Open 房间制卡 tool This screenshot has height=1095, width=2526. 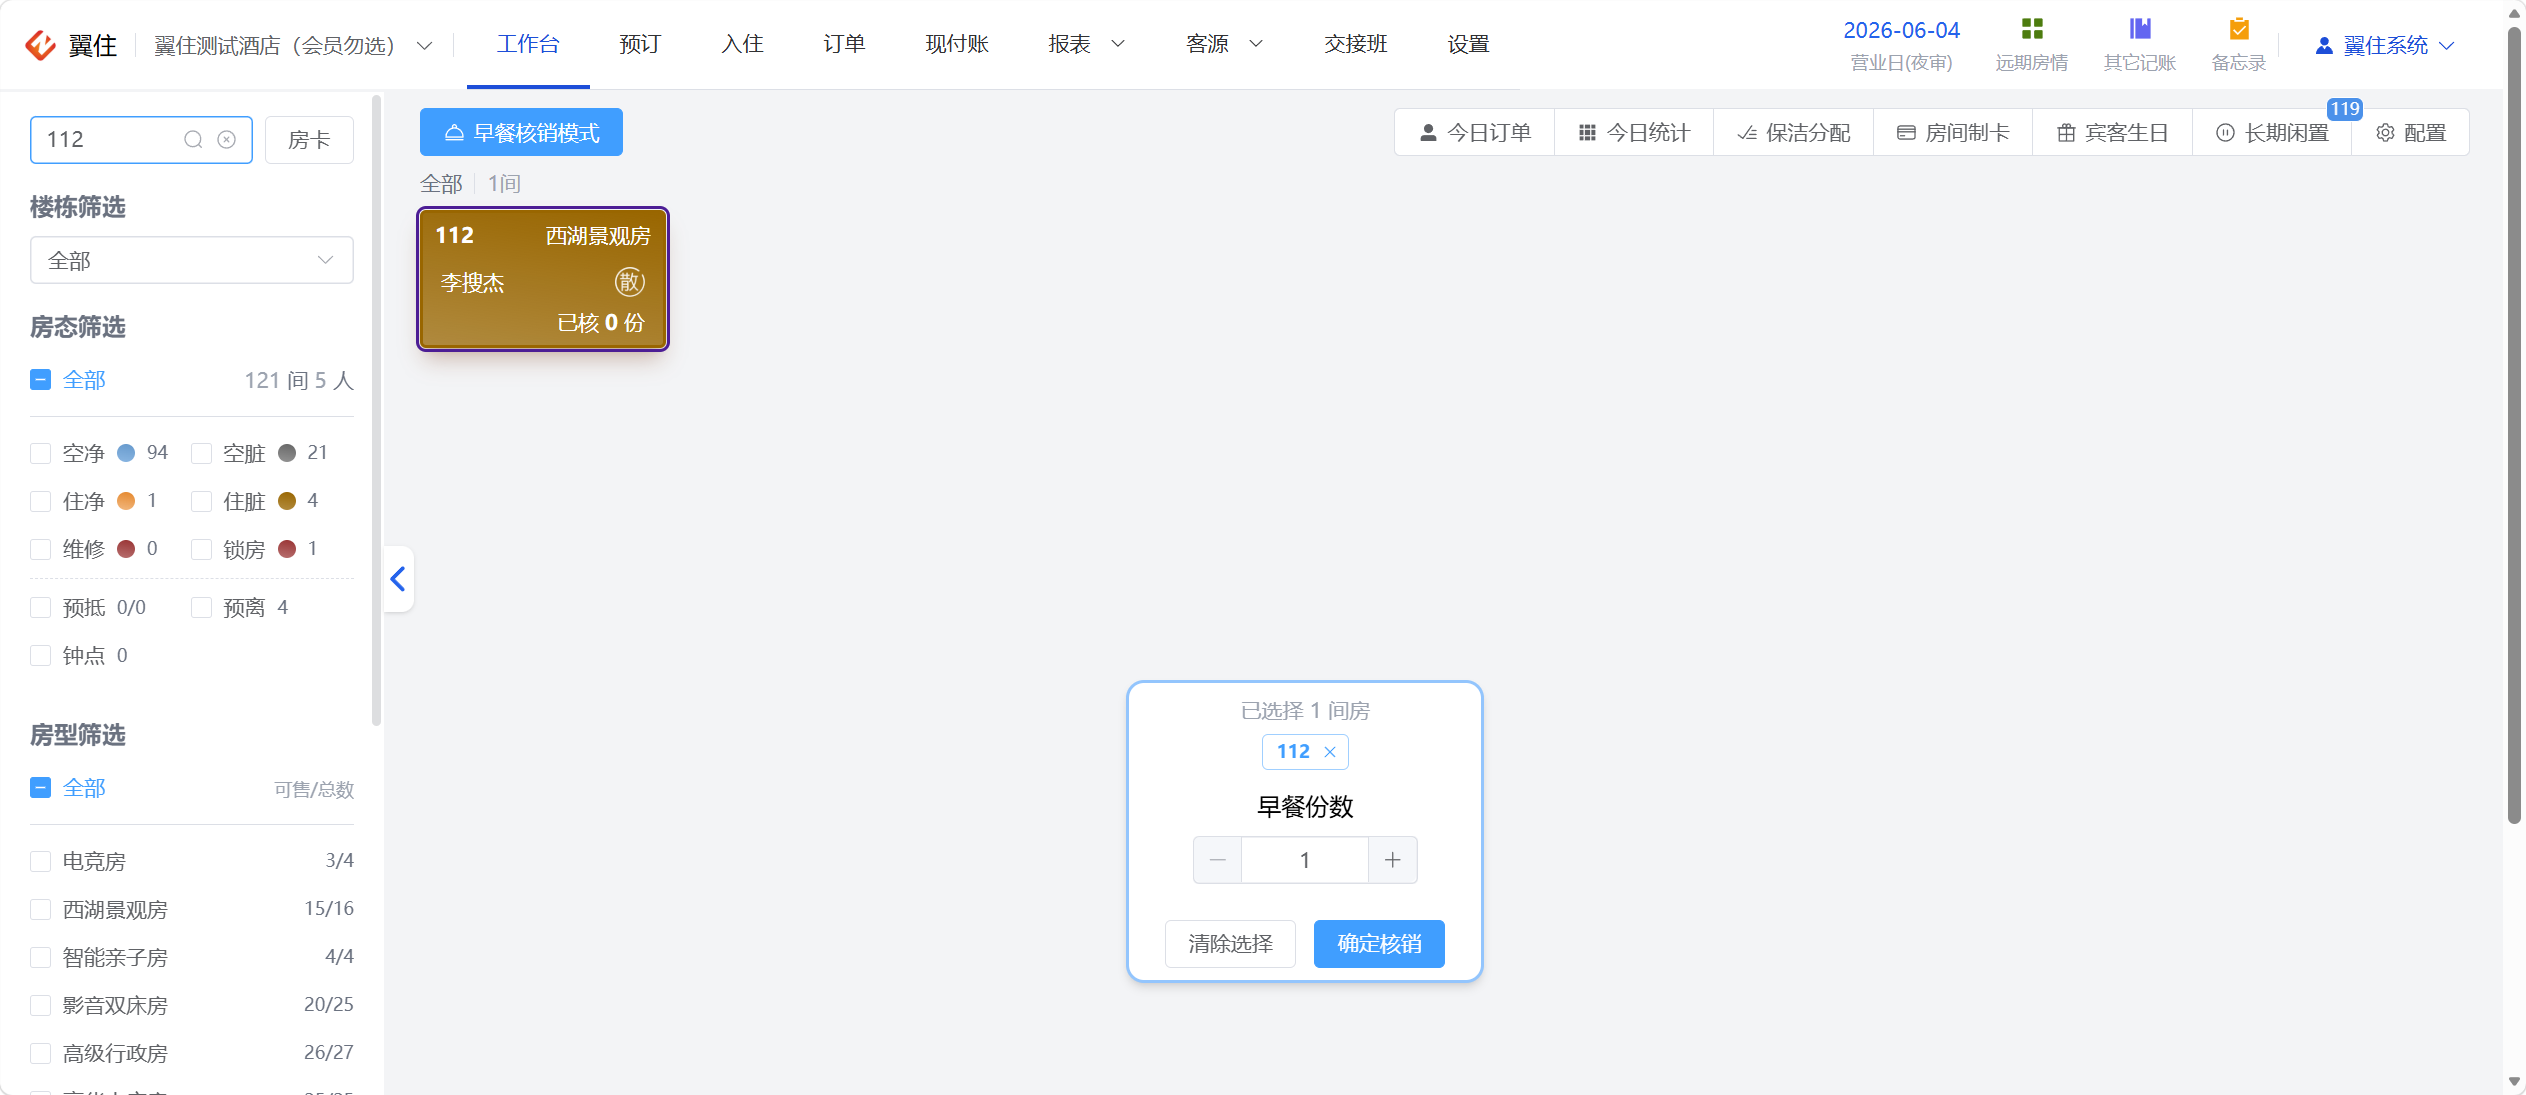coord(1953,133)
